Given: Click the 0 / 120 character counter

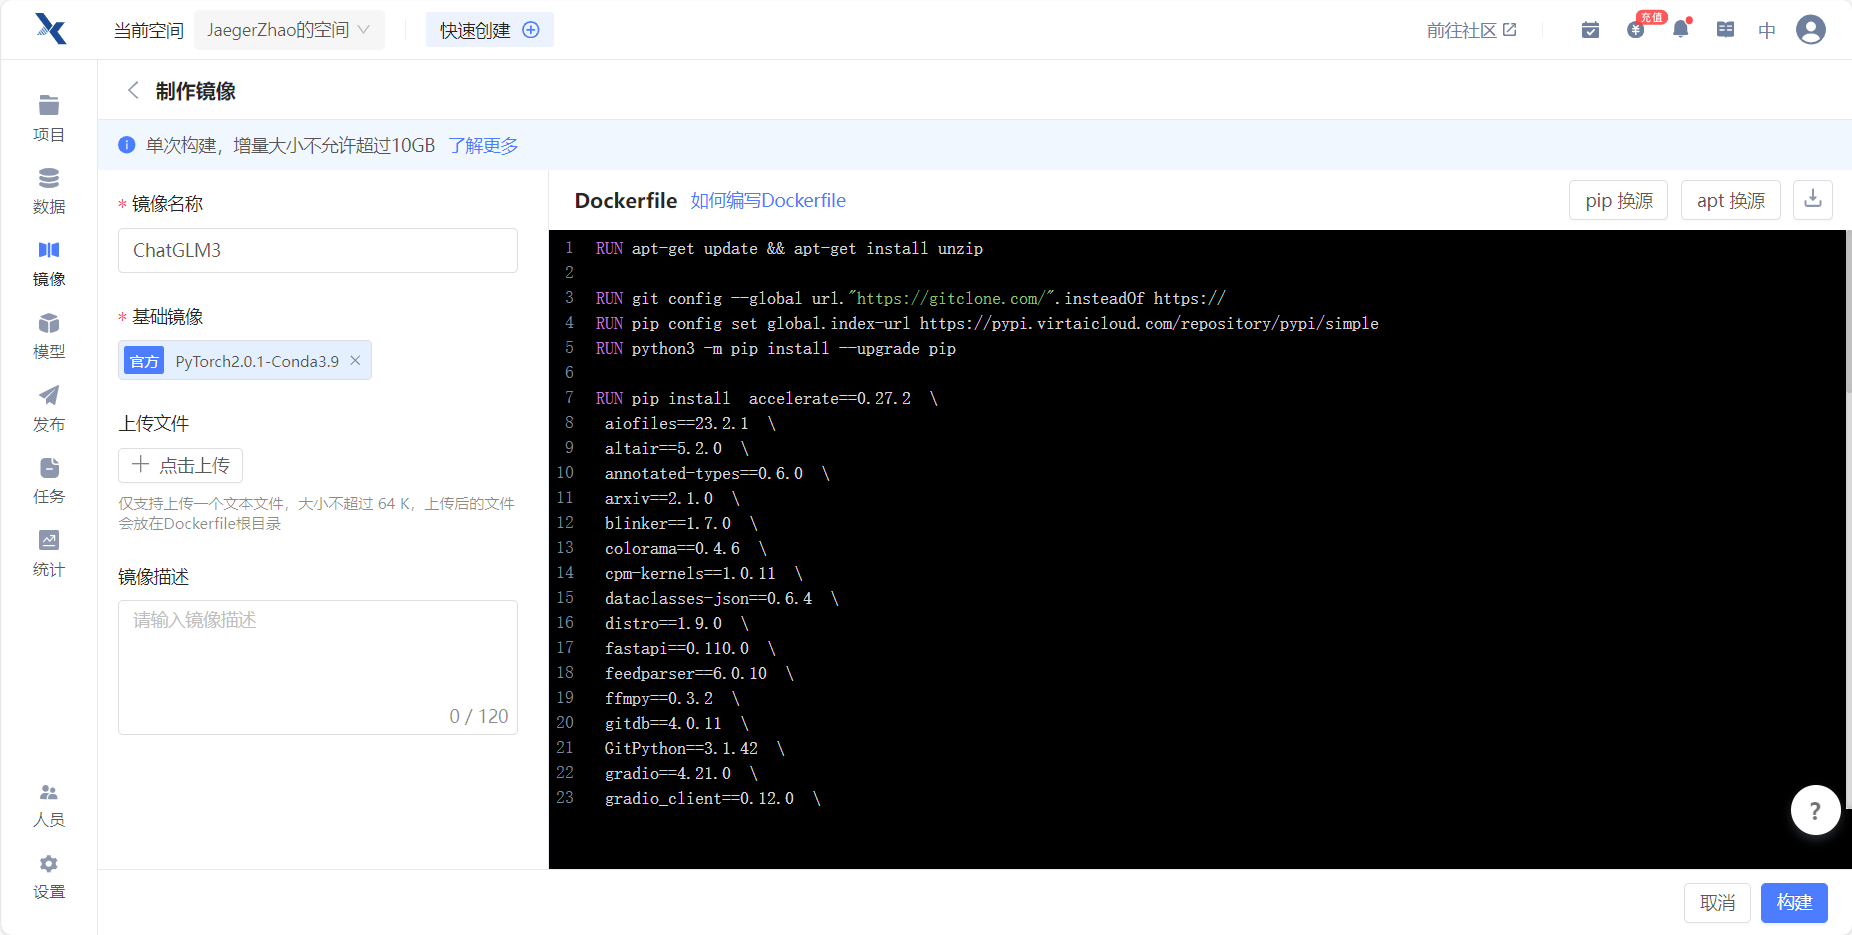Looking at the screenshot, I should (478, 716).
